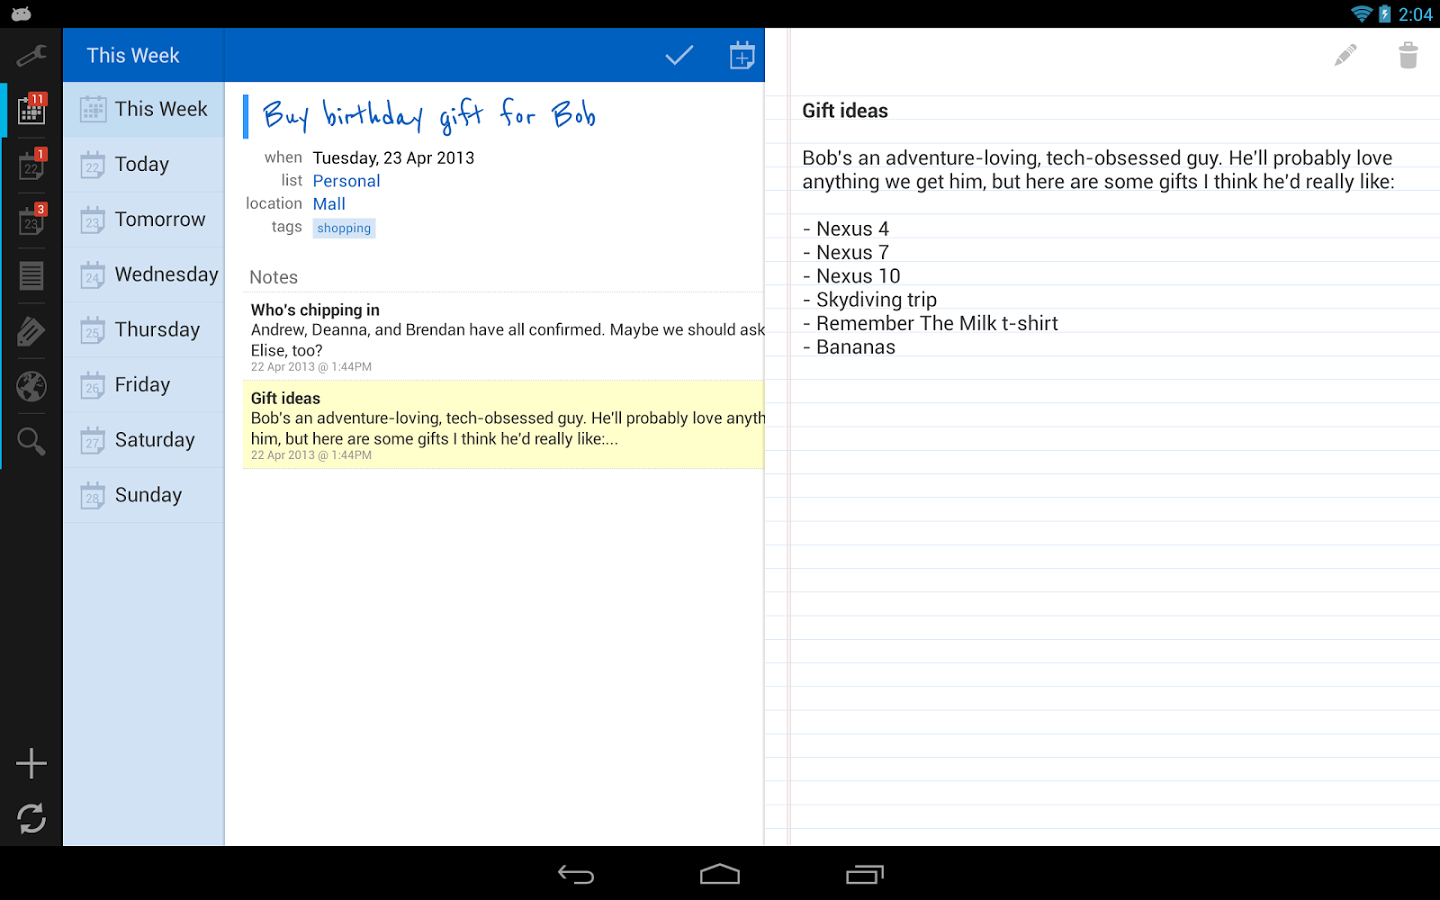Viewport: 1440px width, 900px height.
Task: Select Saturday in the day list
Action: coord(144,439)
